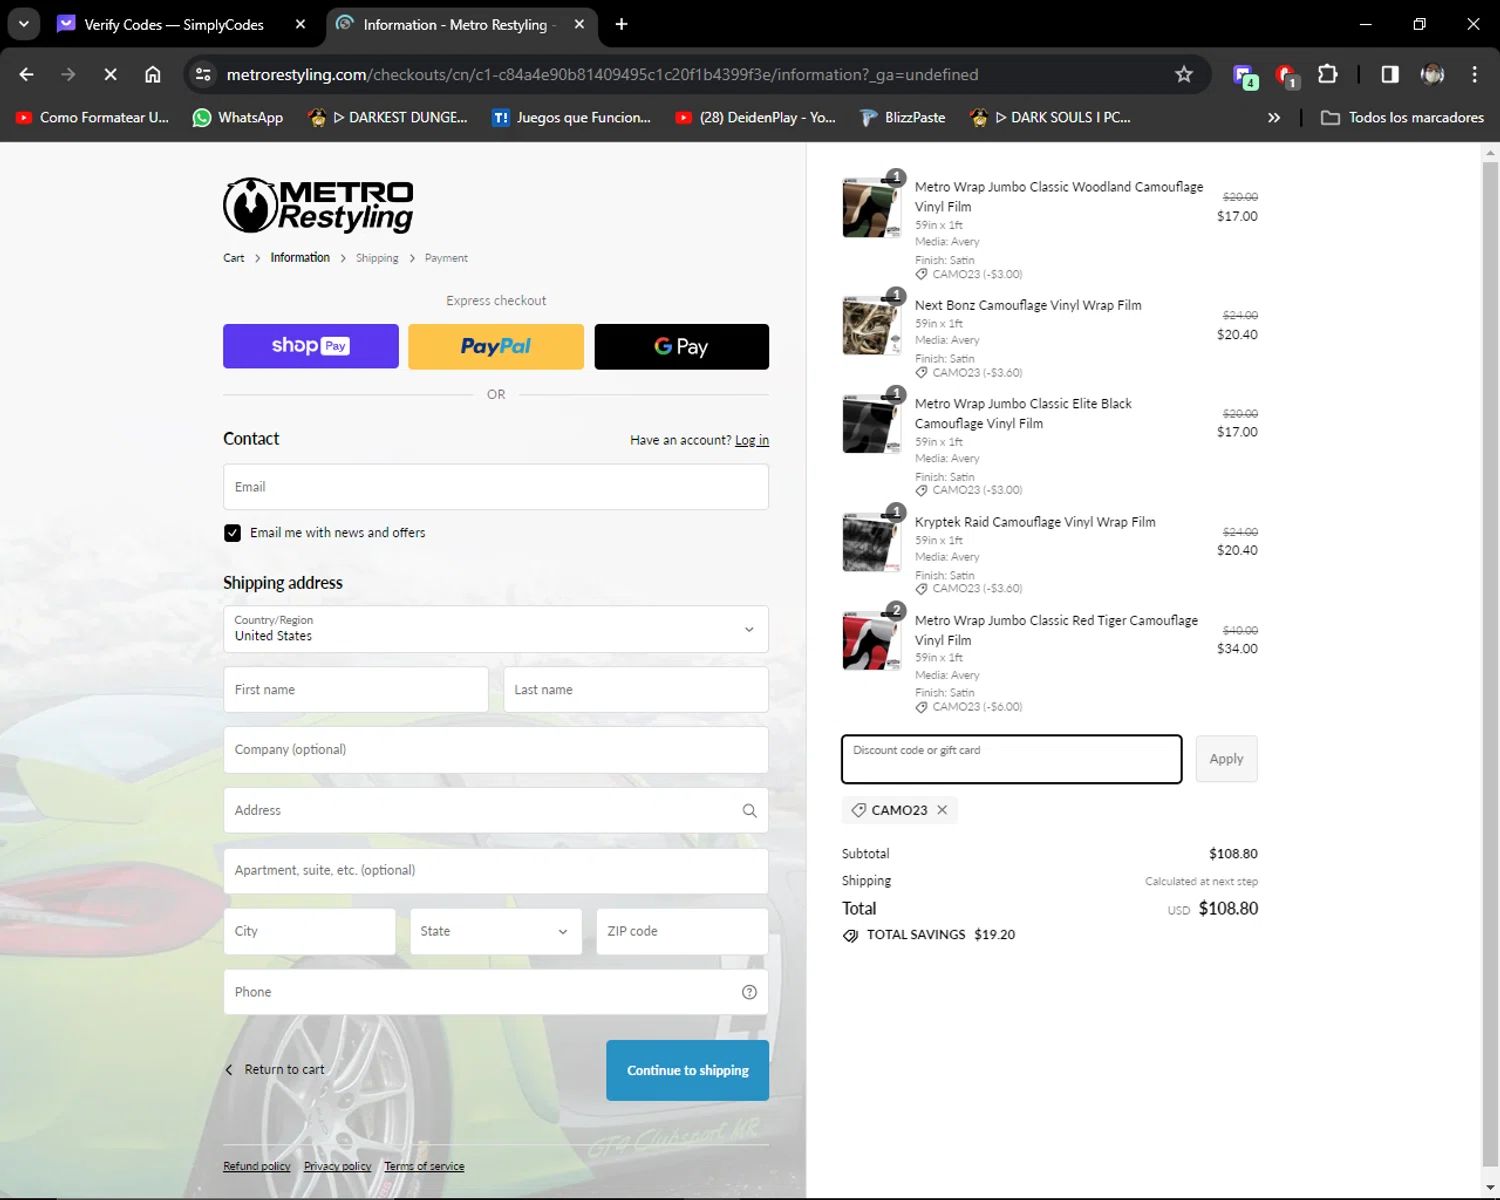The width and height of the screenshot is (1500, 1200).
Task: Click the Information breadcrumb
Action: [300, 258]
